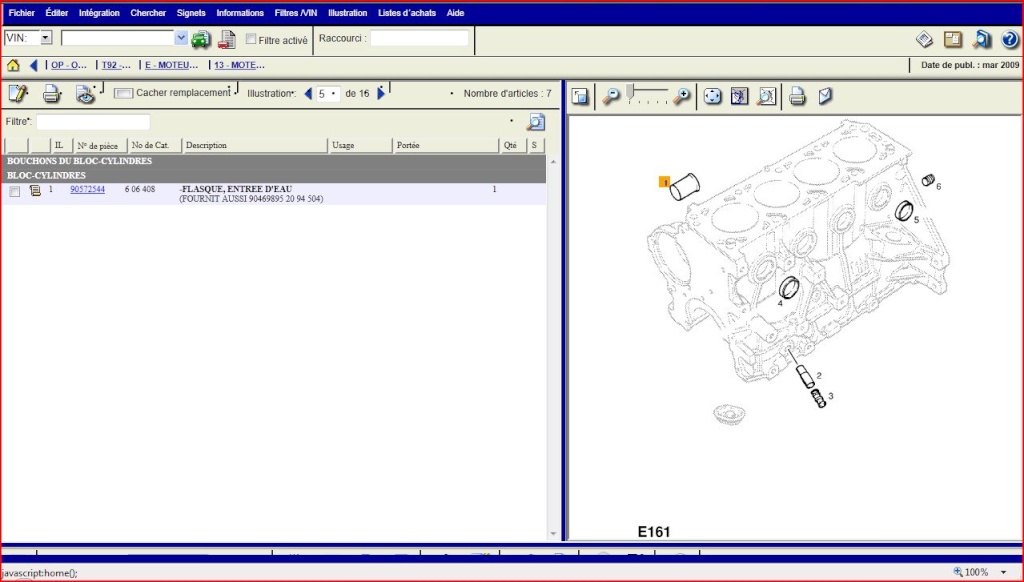The image size is (1024, 582).
Task: Select the FLASQUE, ENTREE D'EAU description text
Action: click(236, 189)
